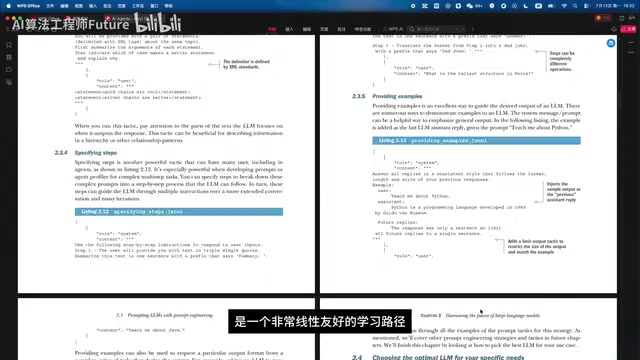Click the window layout icon near the top right
The height and width of the screenshot is (360, 640).
pyautogui.click(x=622, y=18)
